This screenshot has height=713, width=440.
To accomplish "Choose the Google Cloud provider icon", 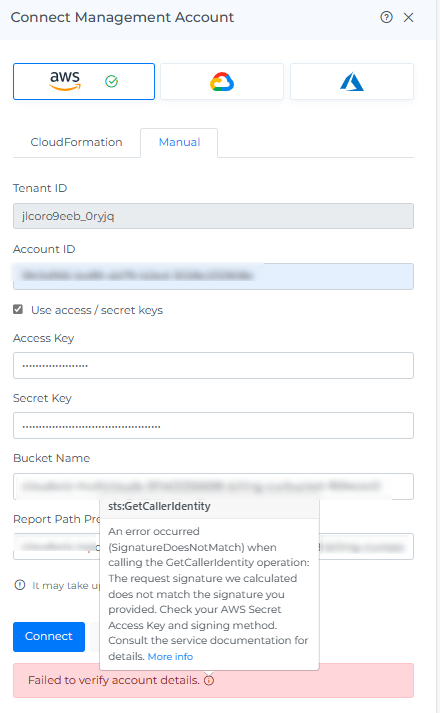I will (x=222, y=82).
